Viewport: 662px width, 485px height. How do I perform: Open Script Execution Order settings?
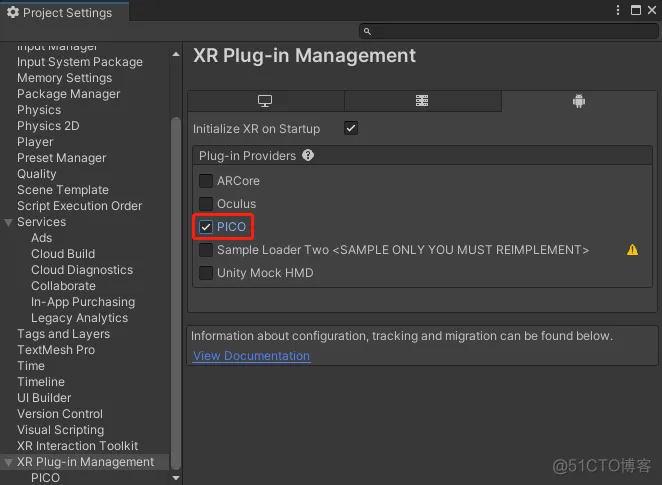click(x=79, y=206)
